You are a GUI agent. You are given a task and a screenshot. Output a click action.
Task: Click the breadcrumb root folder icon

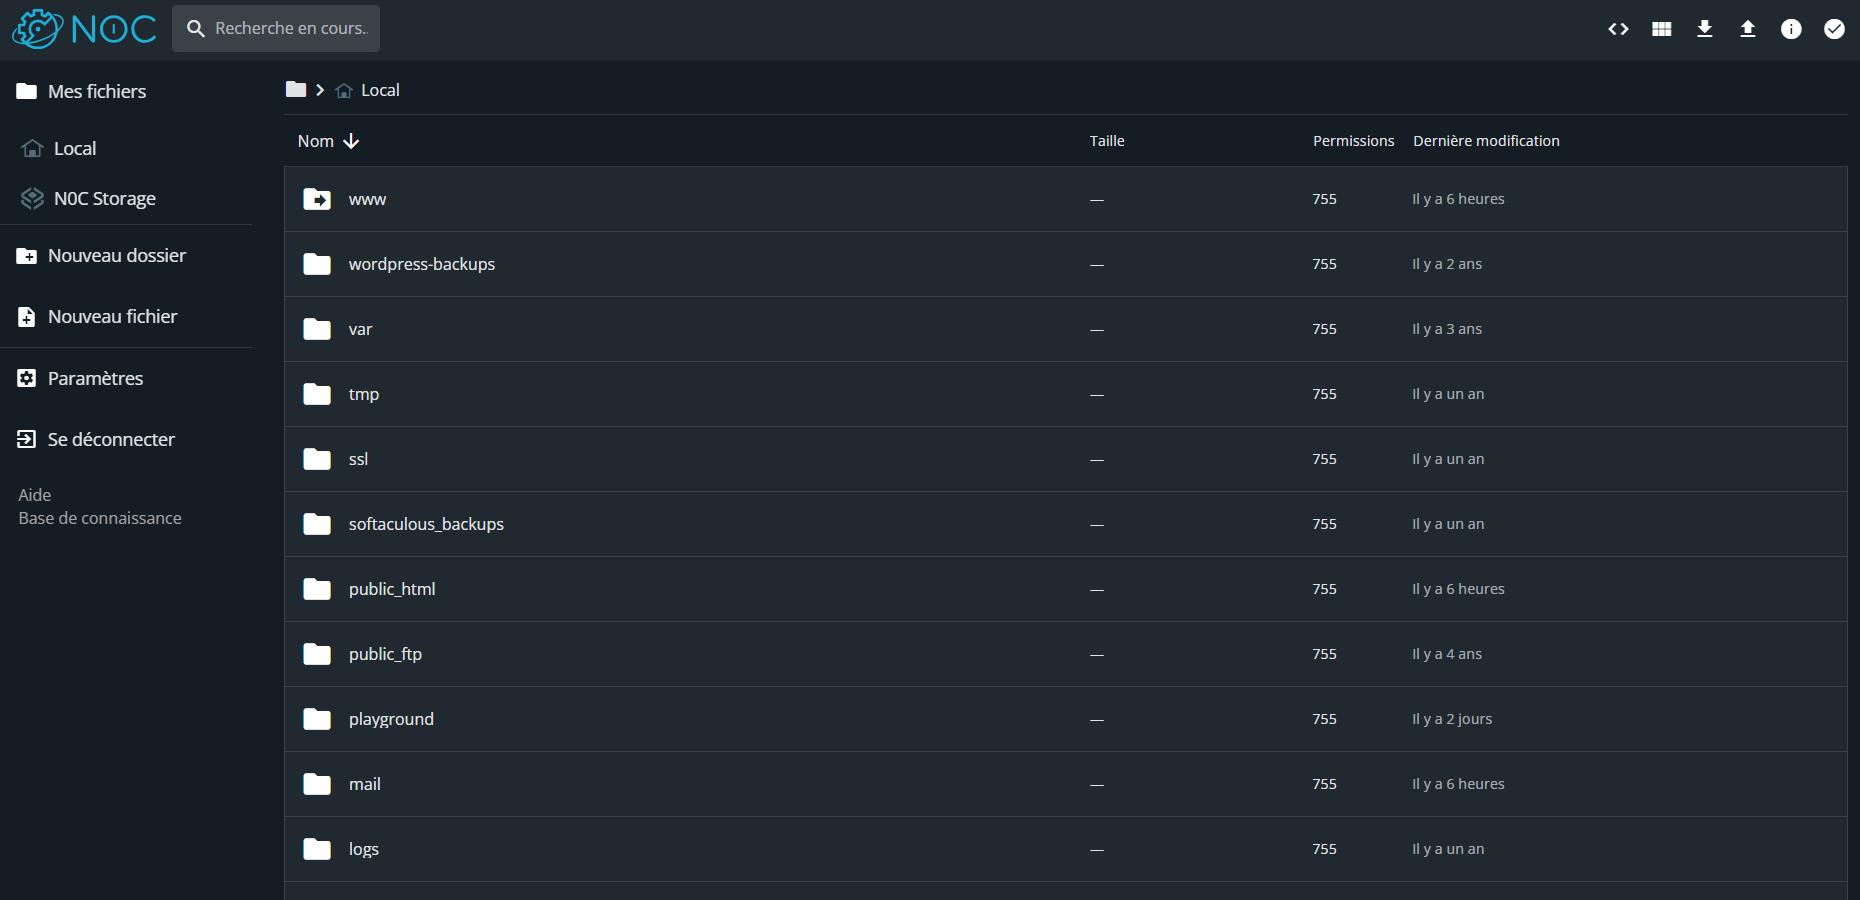tap(296, 90)
